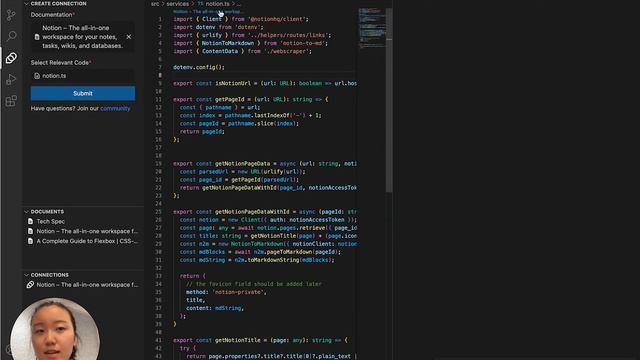
Task: Remove the selected Notion documentation item
Action: pyautogui.click(x=129, y=37)
